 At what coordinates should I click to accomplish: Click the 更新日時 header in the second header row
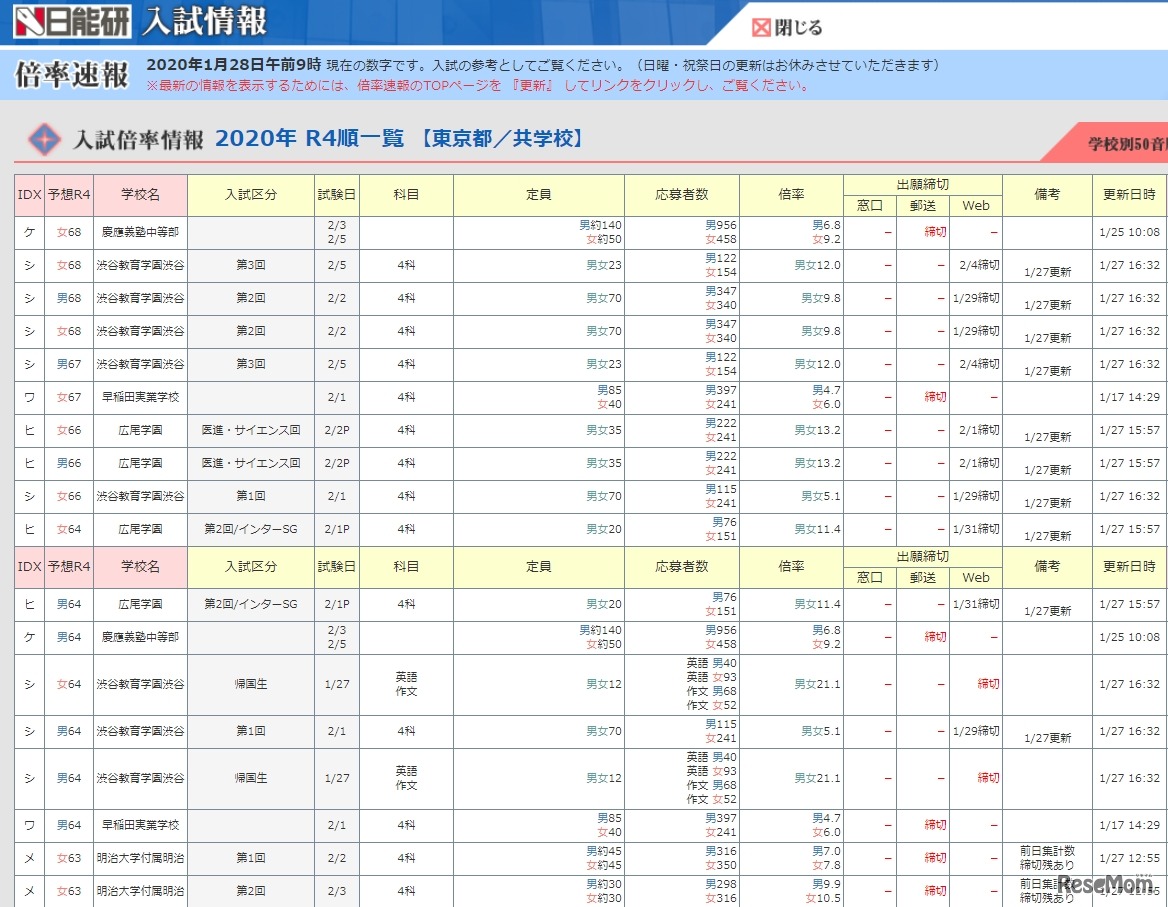(x=1128, y=567)
